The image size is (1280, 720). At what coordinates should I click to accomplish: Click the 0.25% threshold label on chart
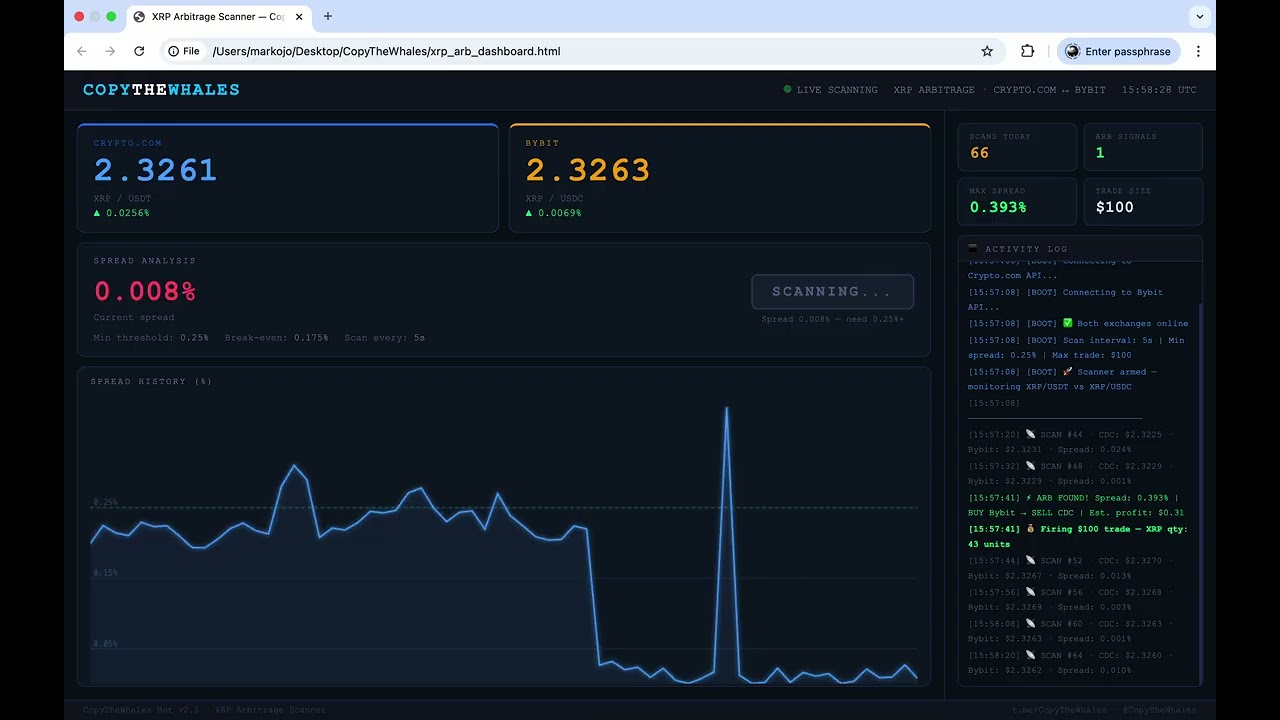pyautogui.click(x=105, y=502)
